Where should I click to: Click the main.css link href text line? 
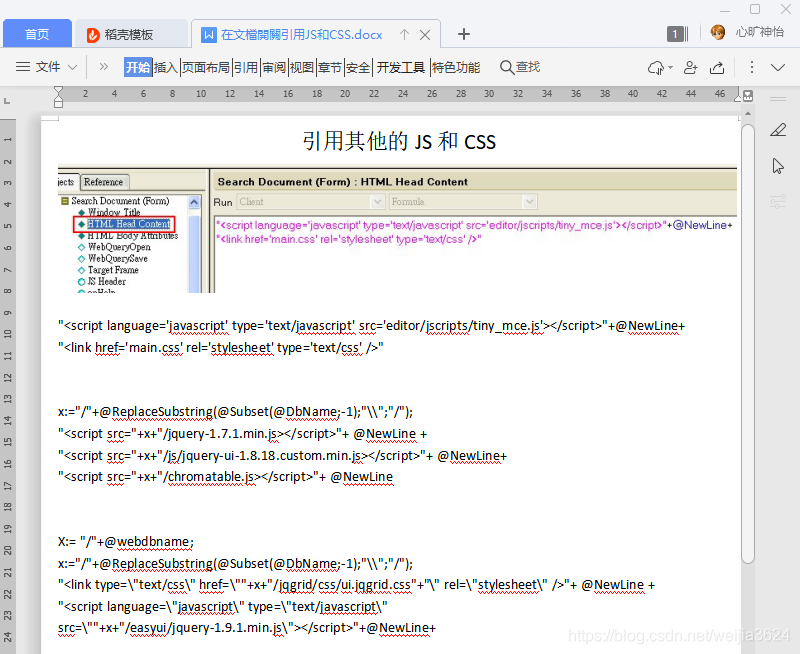click(x=220, y=347)
